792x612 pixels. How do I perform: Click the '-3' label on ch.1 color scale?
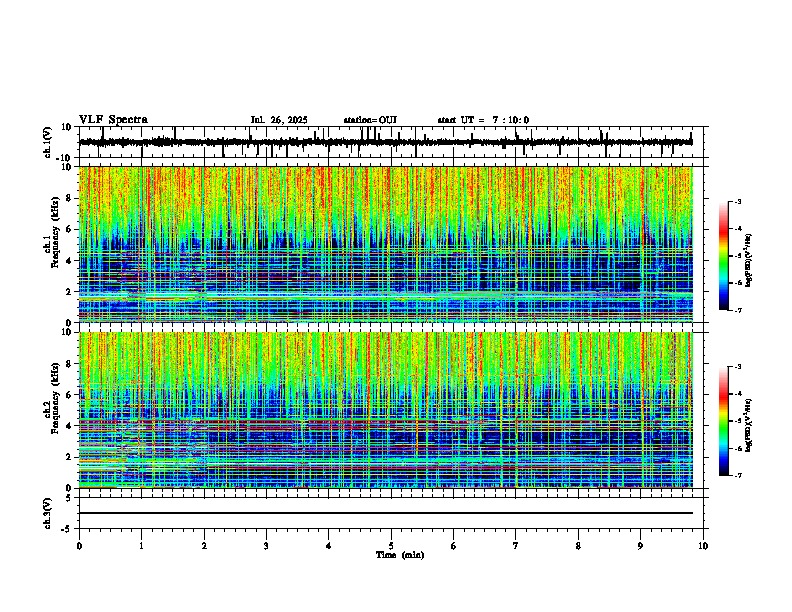[737, 202]
